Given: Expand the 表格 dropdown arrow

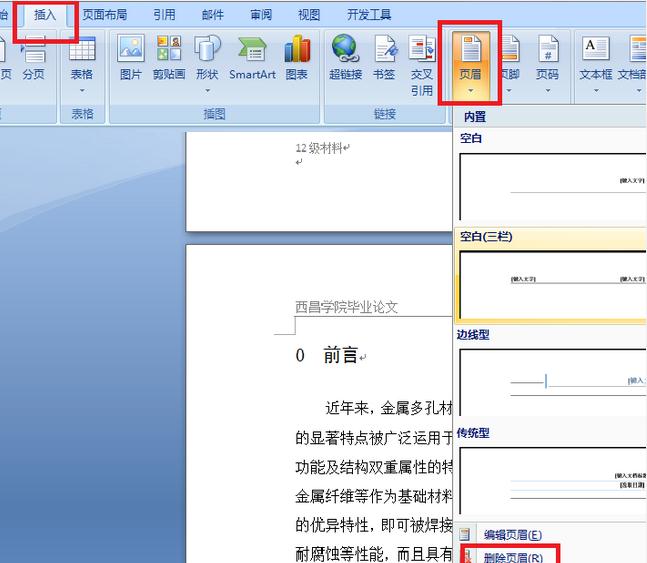Looking at the screenshot, I should pos(82,90).
